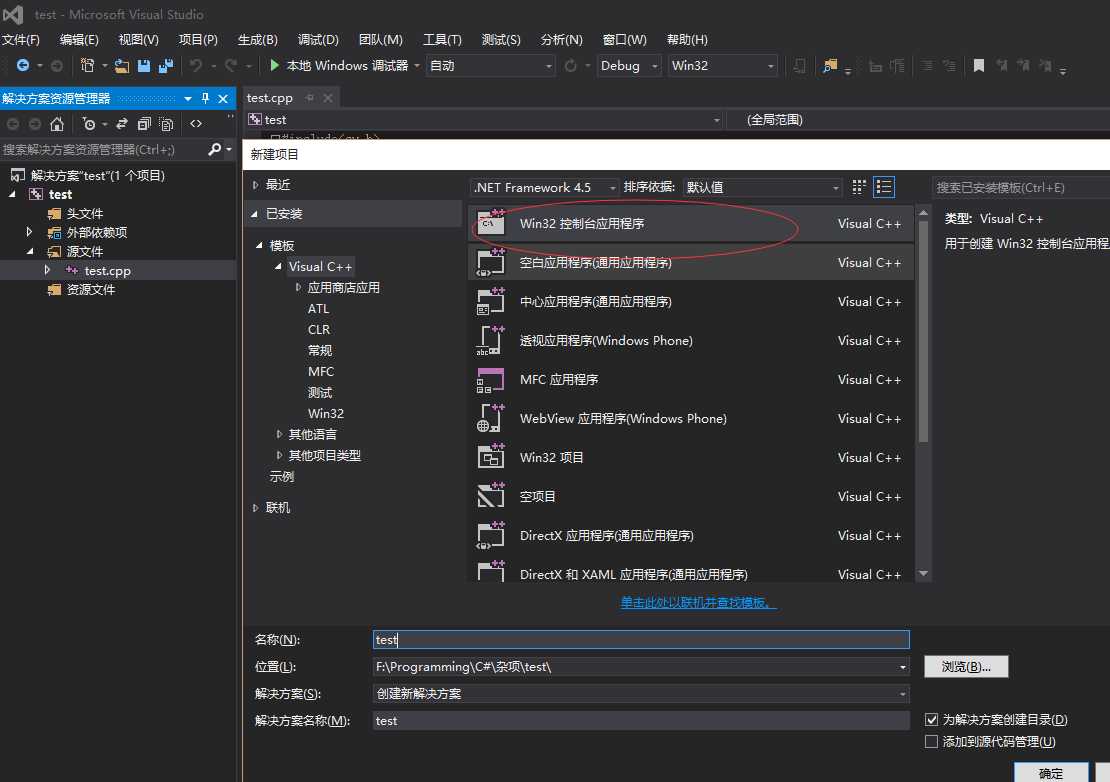This screenshot has height=782, width=1110.
Task: Select the pivot app Windows Phone template
Action: pos(691,340)
